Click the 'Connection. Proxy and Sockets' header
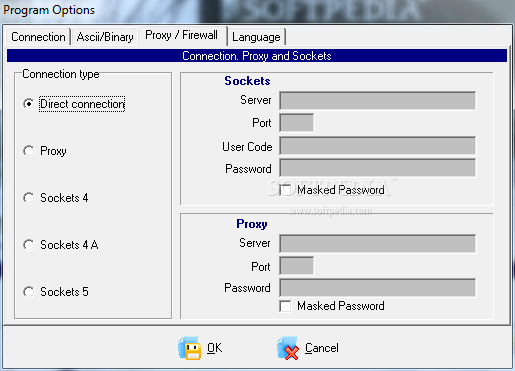The width and height of the screenshot is (515, 371). click(257, 56)
